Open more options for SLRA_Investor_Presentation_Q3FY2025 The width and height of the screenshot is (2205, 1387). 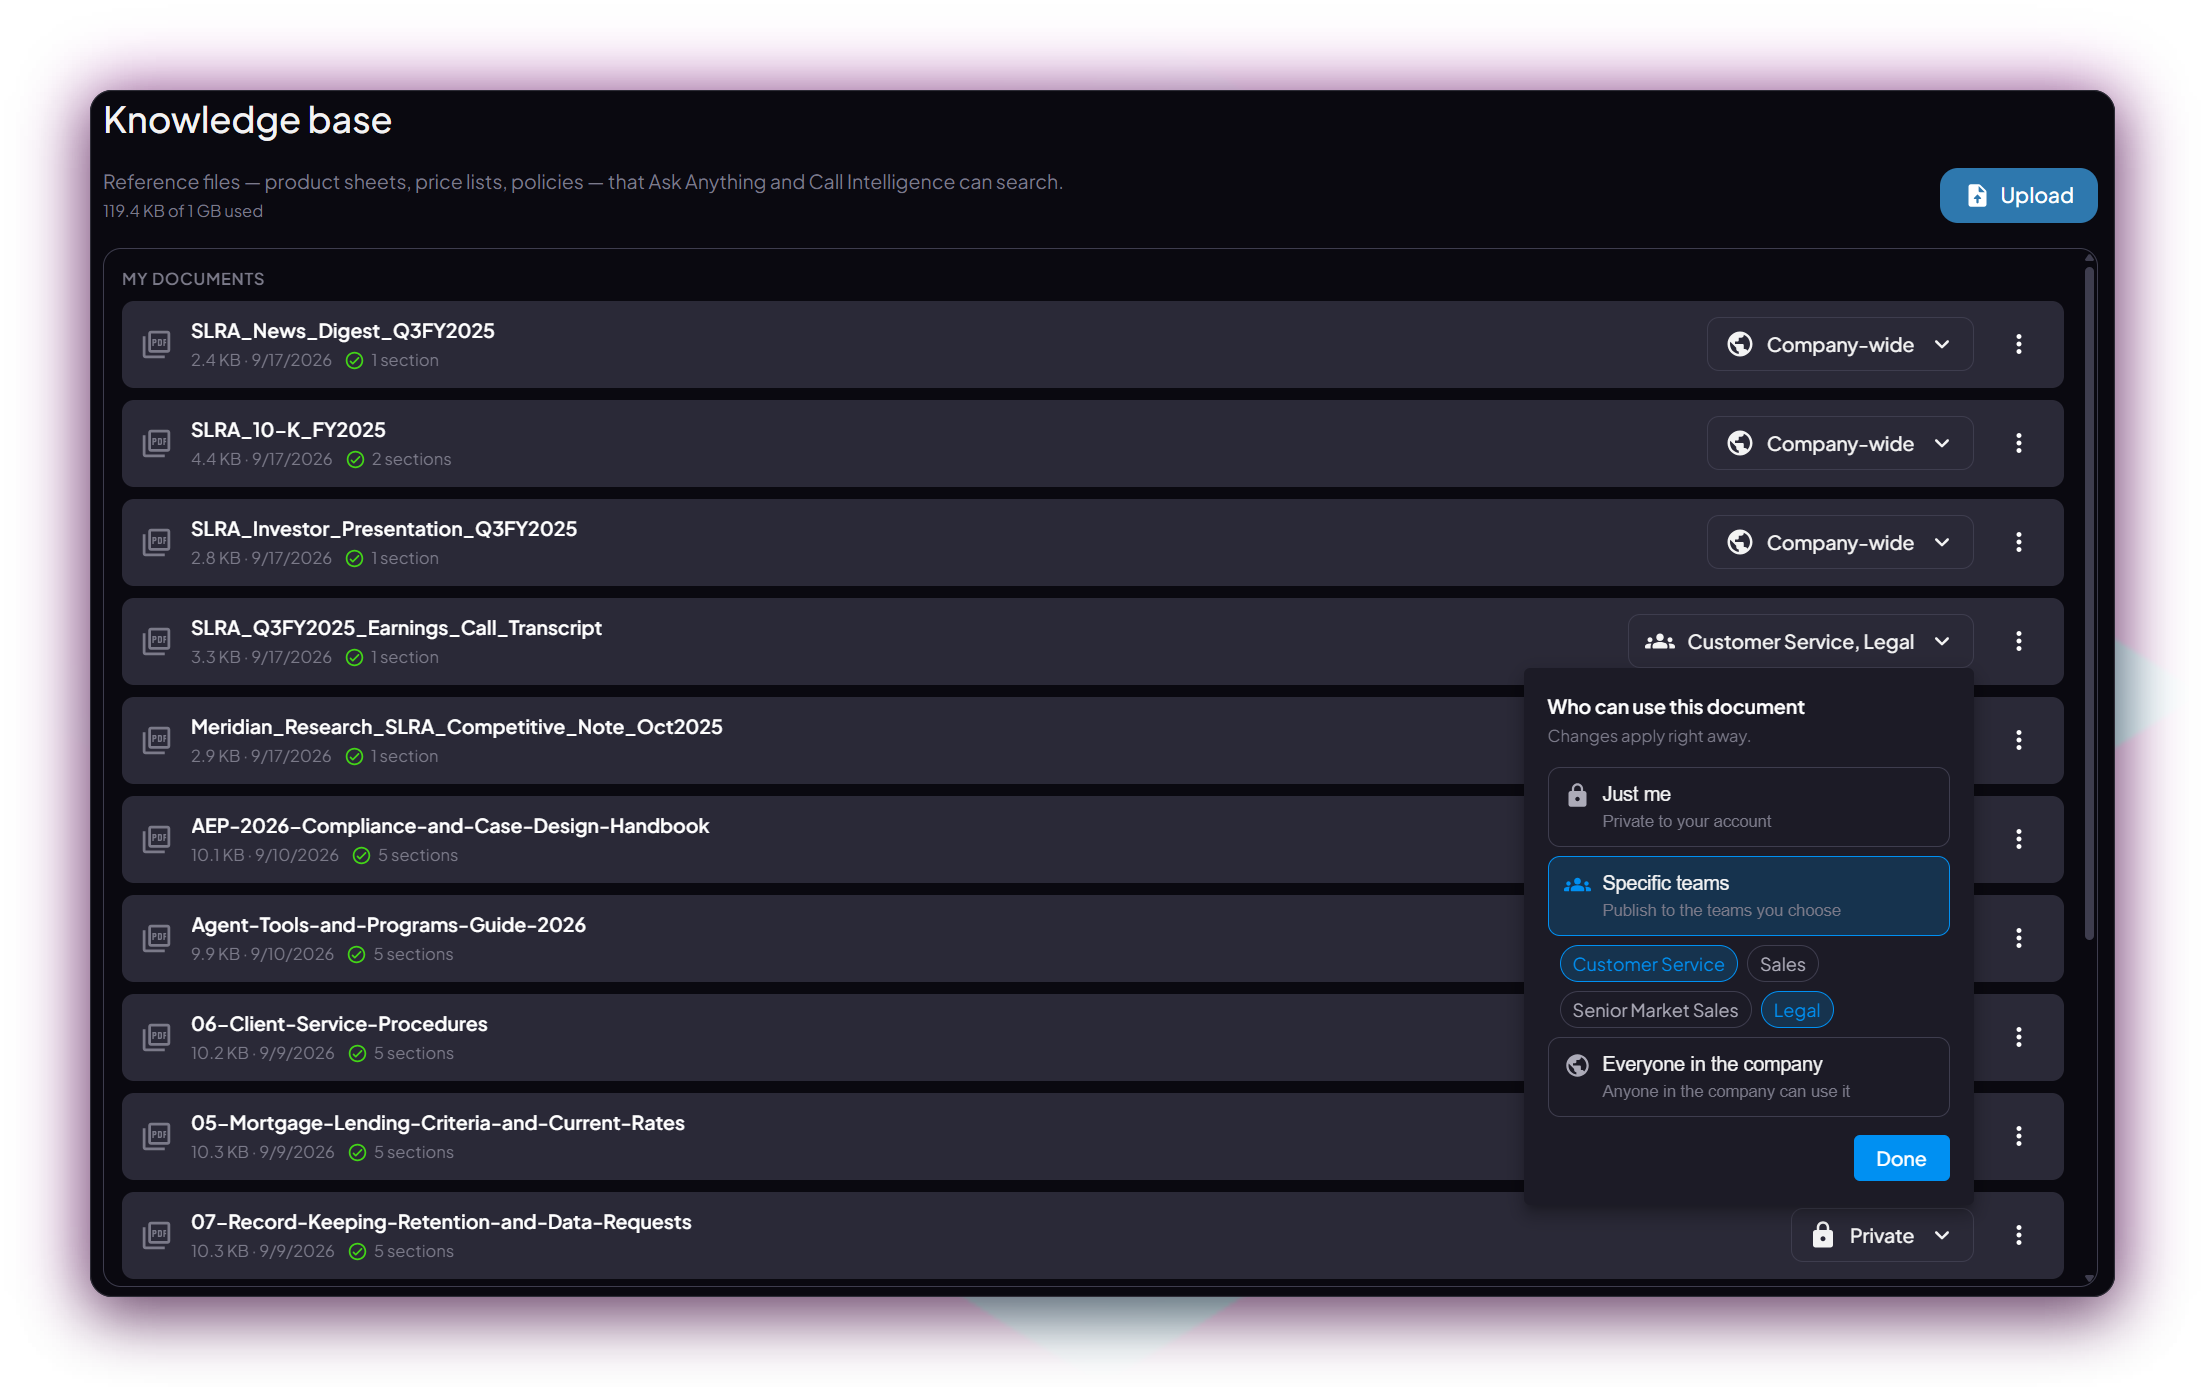[2018, 542]
